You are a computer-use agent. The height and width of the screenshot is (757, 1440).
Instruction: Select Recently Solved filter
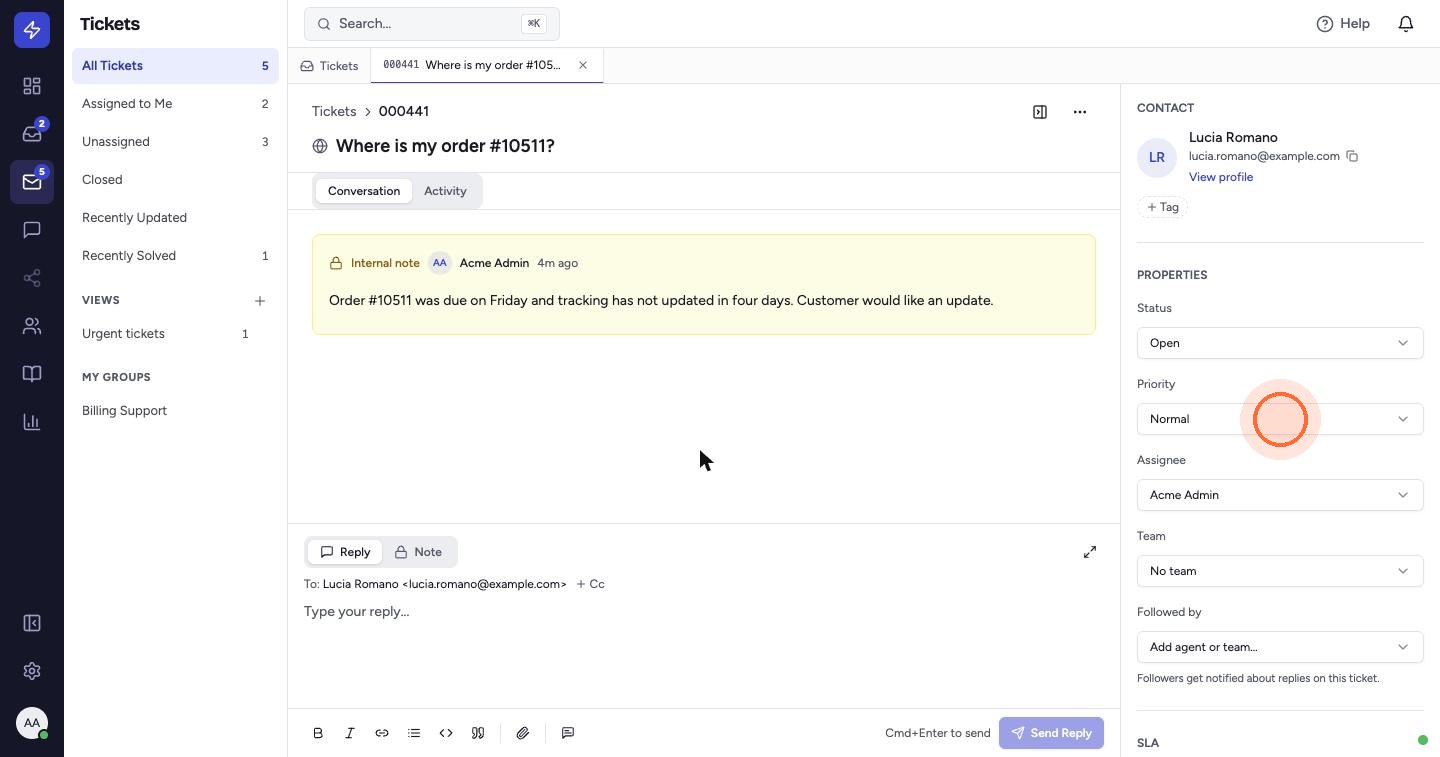point(175,256)
